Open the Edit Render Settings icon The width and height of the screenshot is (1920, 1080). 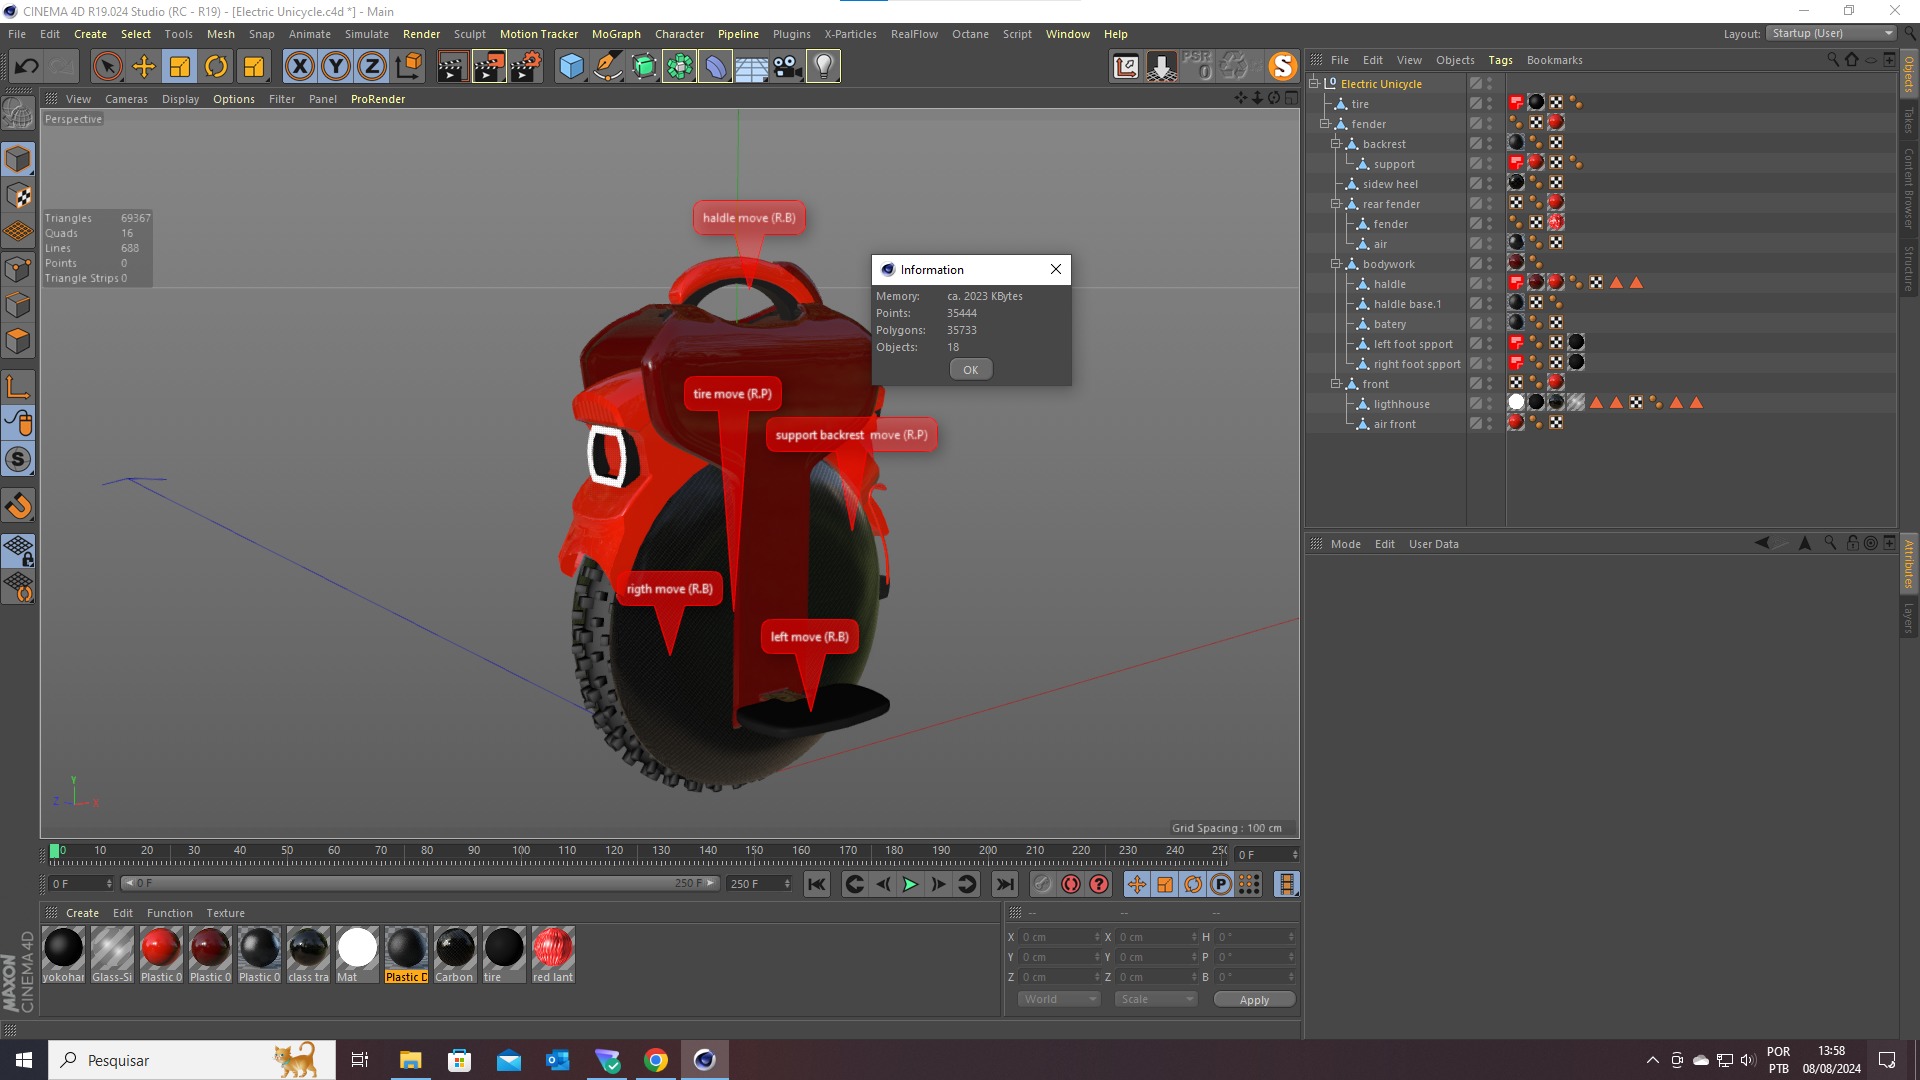pos(526,67)
